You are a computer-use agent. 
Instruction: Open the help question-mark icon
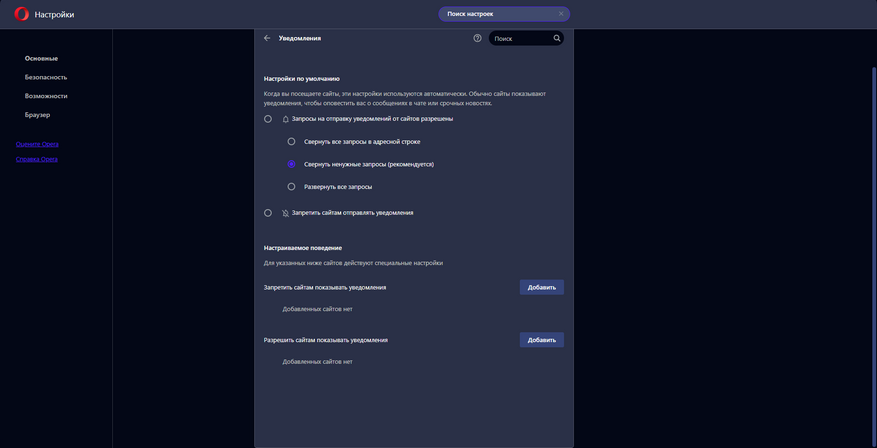click(477, 38)
